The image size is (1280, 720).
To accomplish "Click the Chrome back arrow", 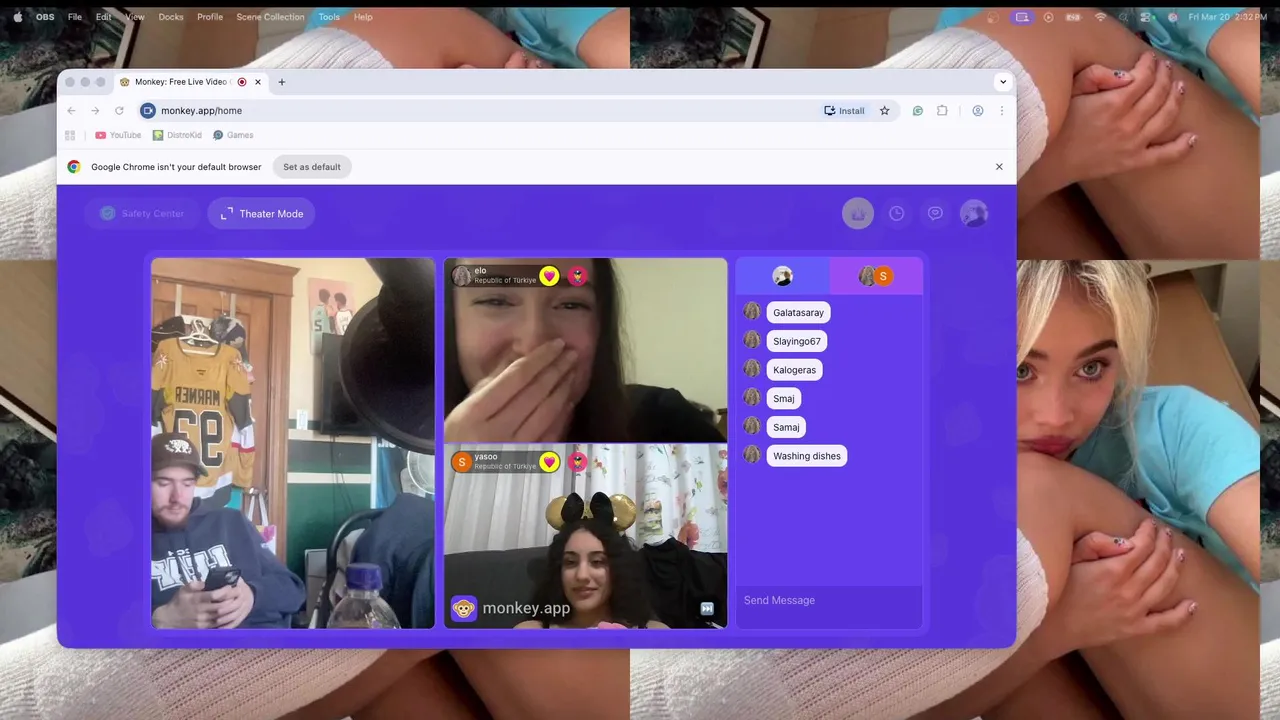I will pos(71,111).
